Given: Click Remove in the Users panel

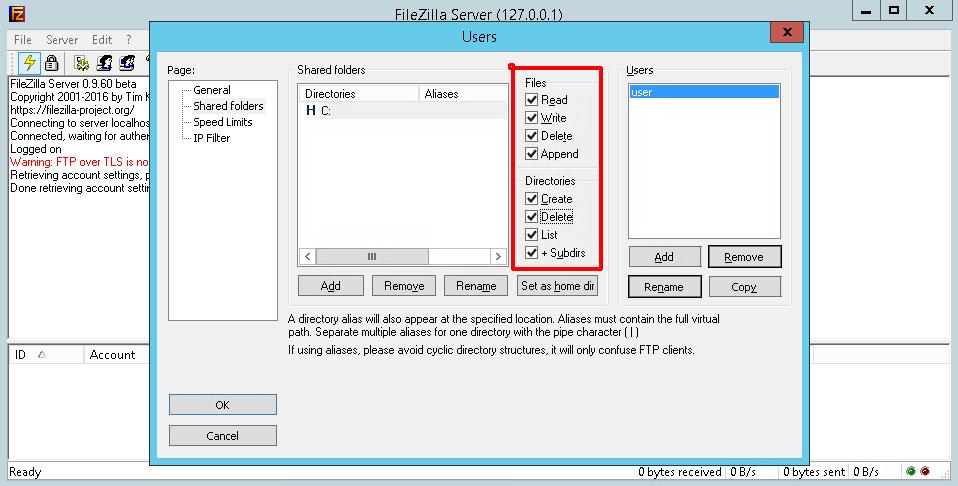Looking at the screenshot, I should [x=744, y=257].
